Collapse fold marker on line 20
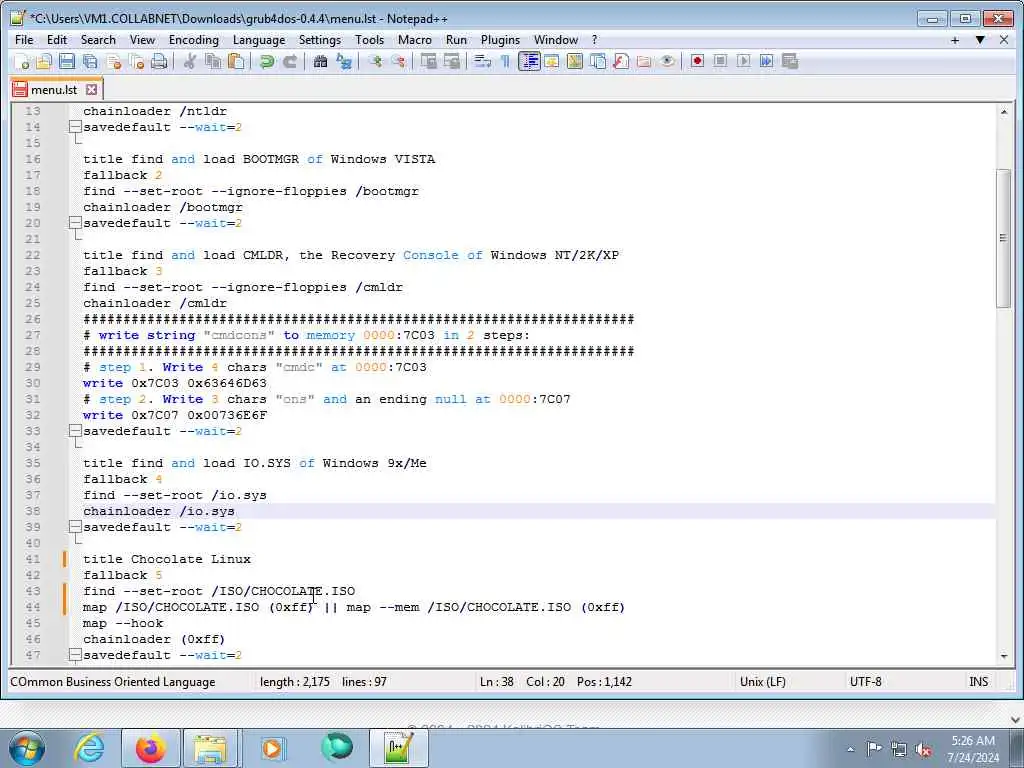1024x768 pixels. click(75, 223)
